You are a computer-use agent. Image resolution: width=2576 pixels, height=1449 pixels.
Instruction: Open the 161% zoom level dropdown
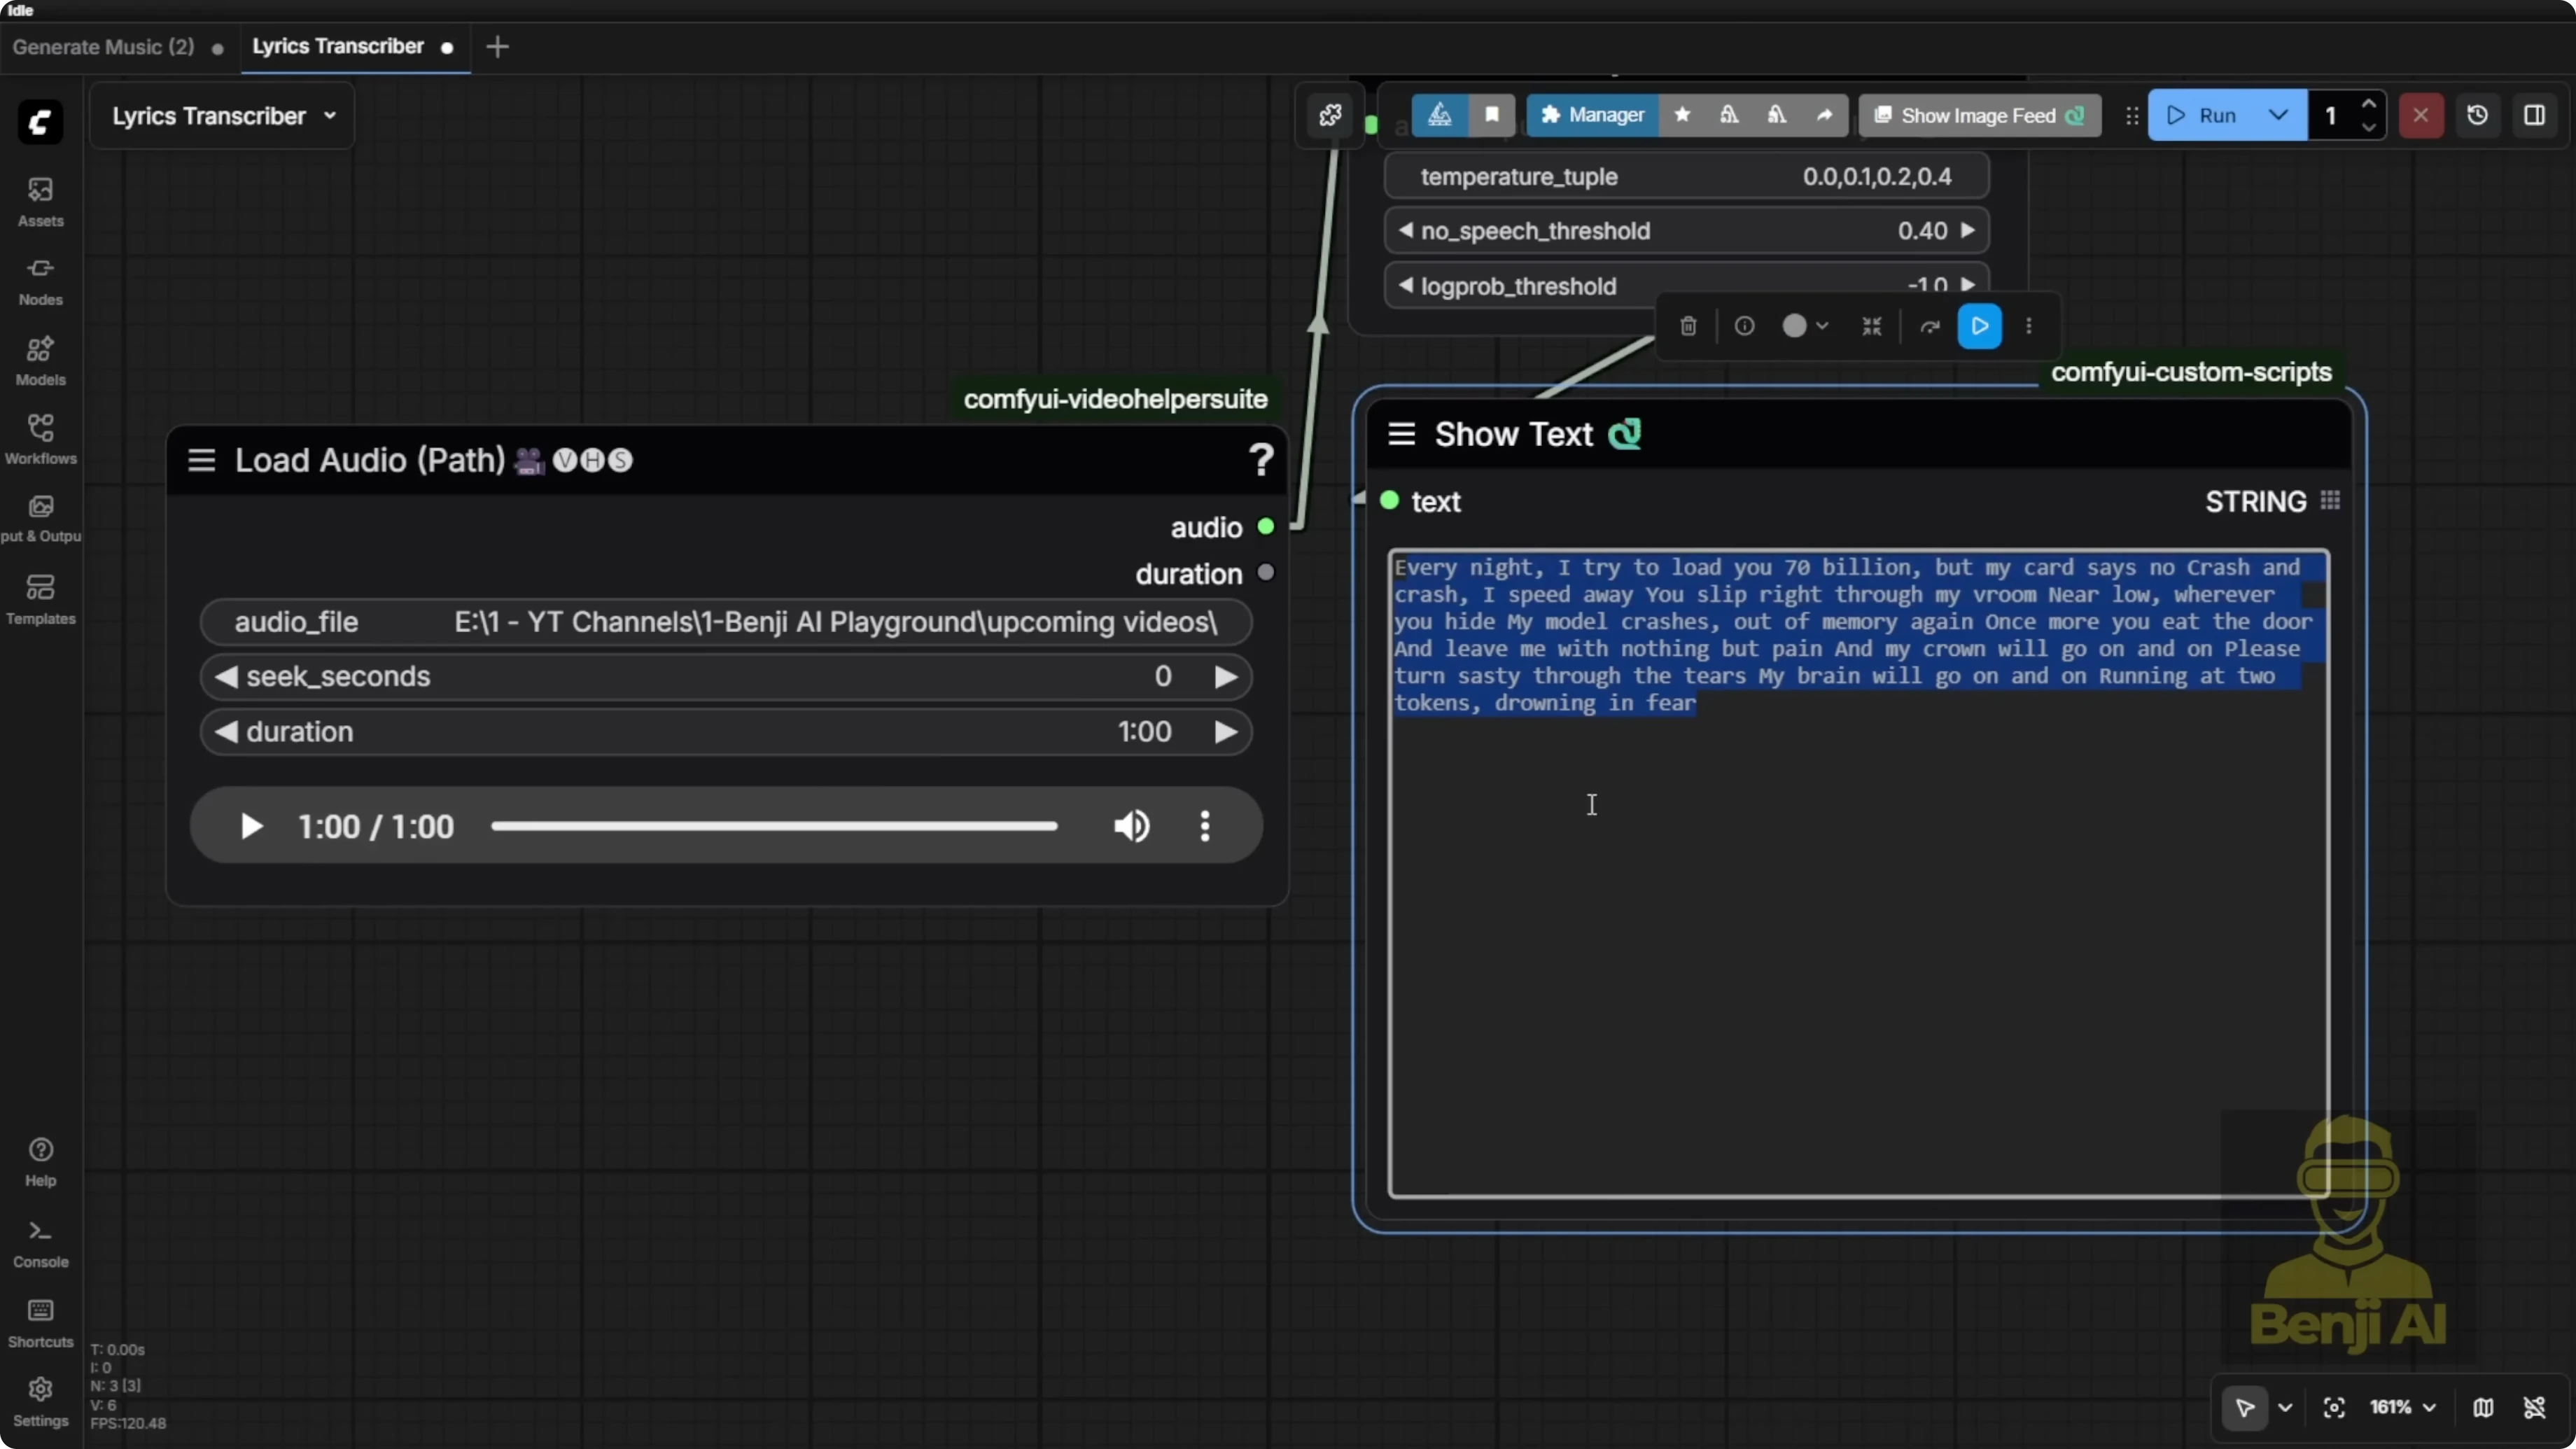coord(2400,1407)
